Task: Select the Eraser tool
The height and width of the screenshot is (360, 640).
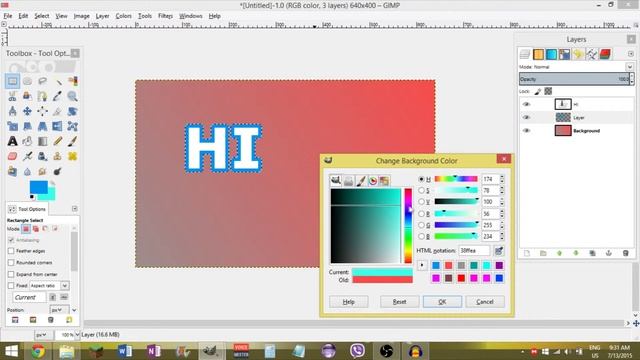Action: [12, 156]
